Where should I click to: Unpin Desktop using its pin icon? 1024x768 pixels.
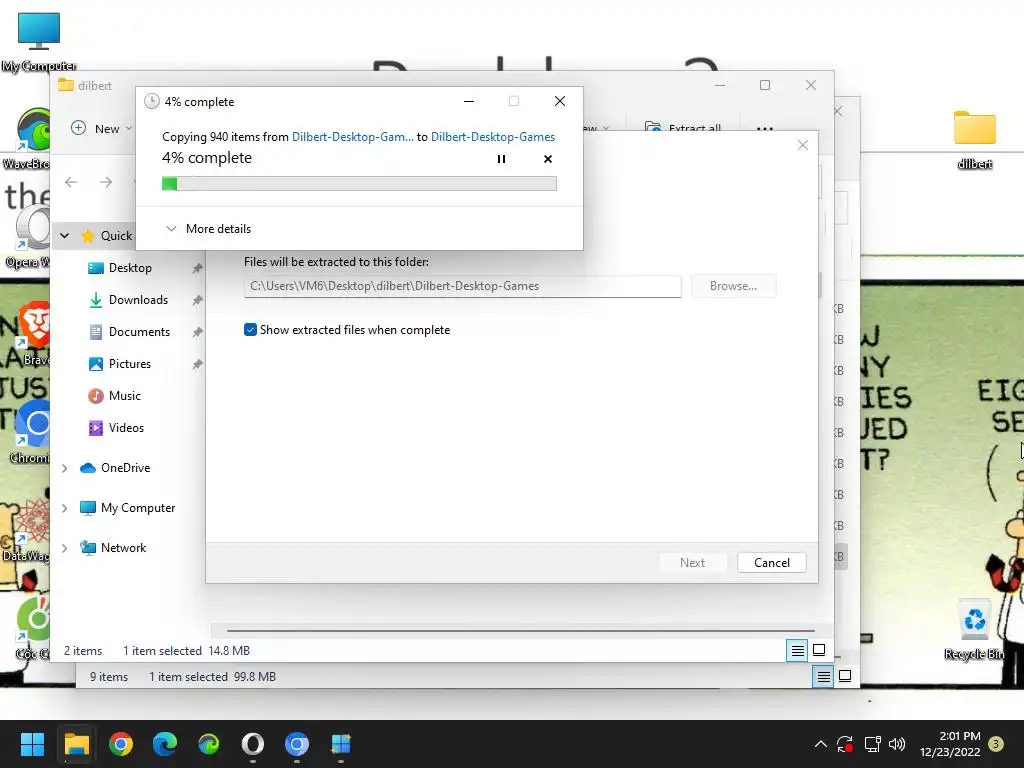[x=197, y=268]
